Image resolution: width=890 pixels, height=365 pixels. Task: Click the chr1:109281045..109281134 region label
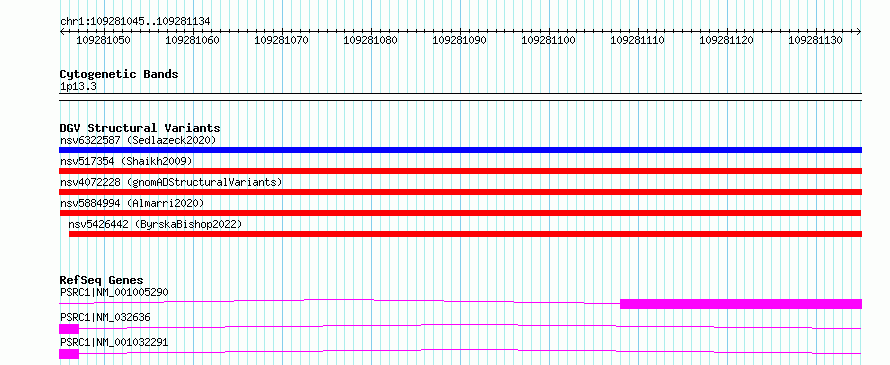(135, 22)
